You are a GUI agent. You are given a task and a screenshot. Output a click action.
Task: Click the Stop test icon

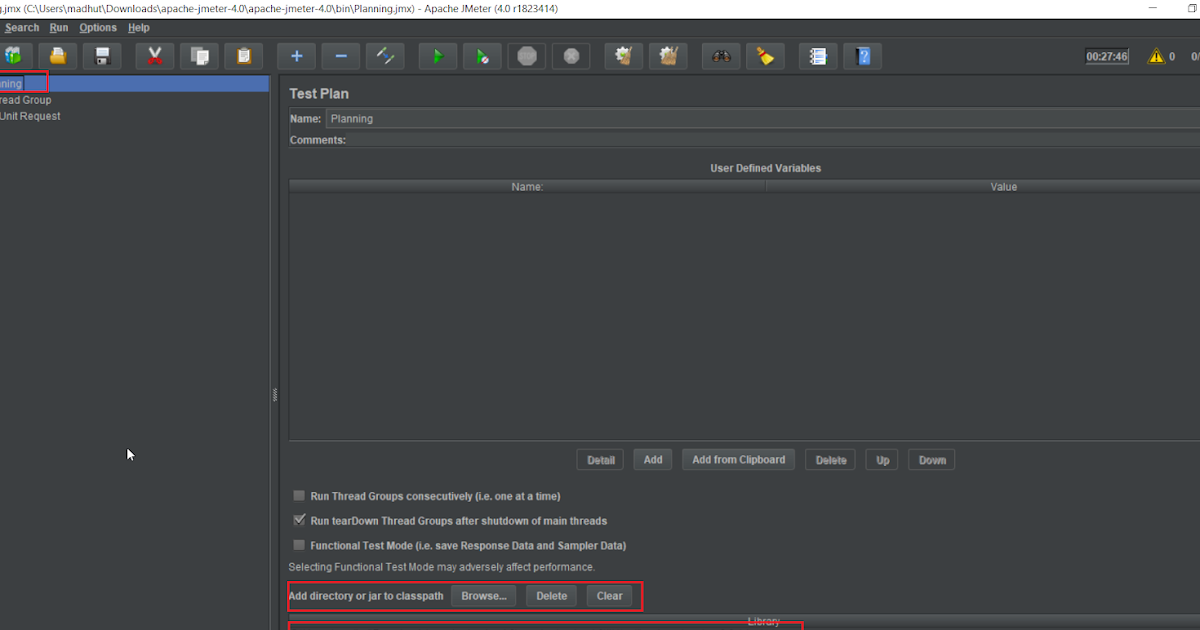(527, 56)
